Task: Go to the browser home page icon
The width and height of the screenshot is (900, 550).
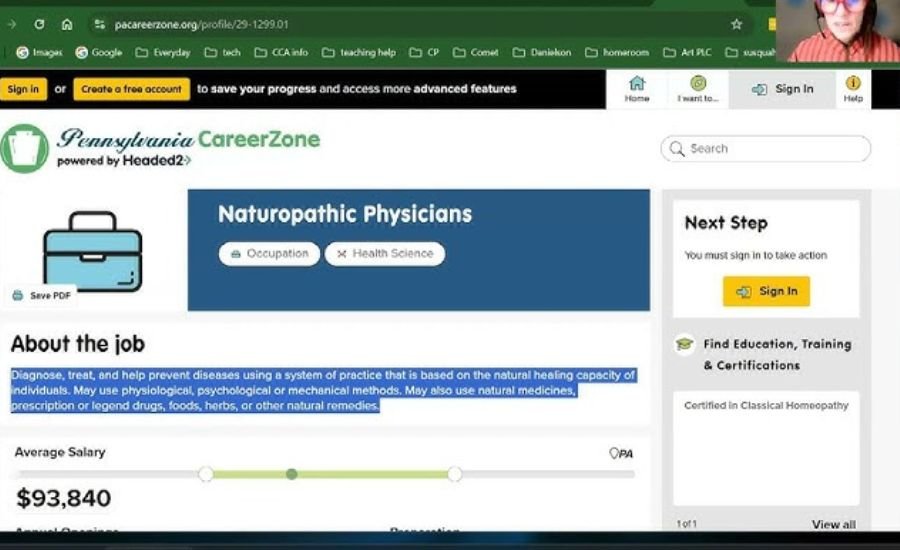Action: point(67,24)
